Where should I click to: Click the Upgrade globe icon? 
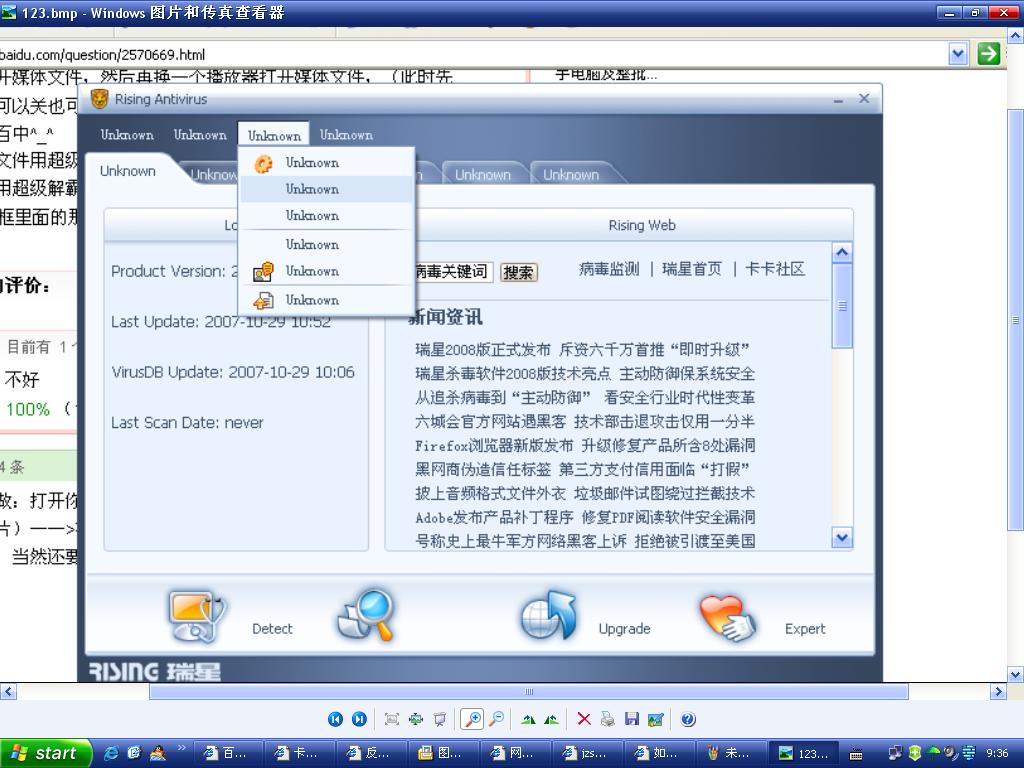tap(549, 616)
